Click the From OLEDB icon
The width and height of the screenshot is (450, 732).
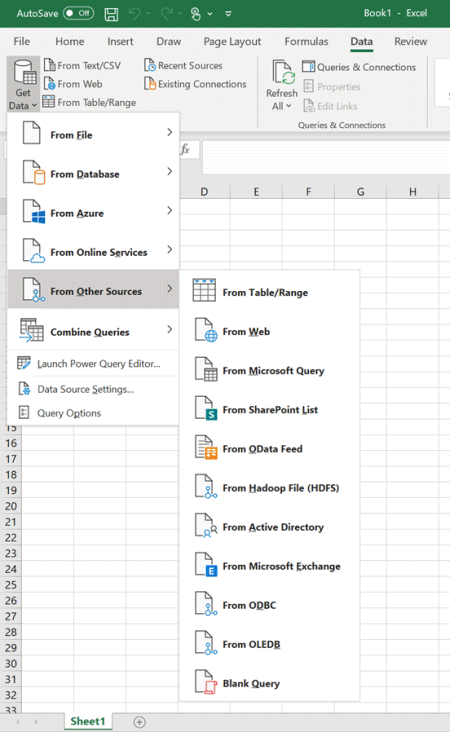coord(206,643)
